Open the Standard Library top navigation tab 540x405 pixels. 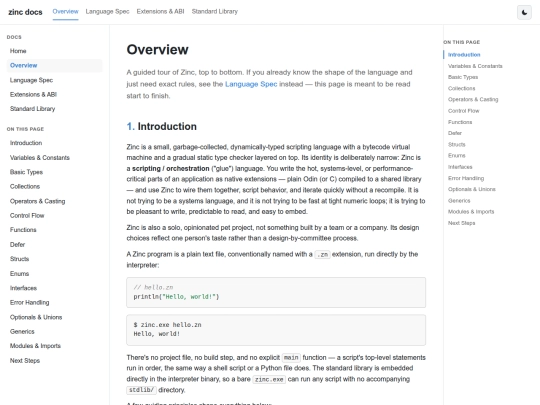(x=215, y=12)
